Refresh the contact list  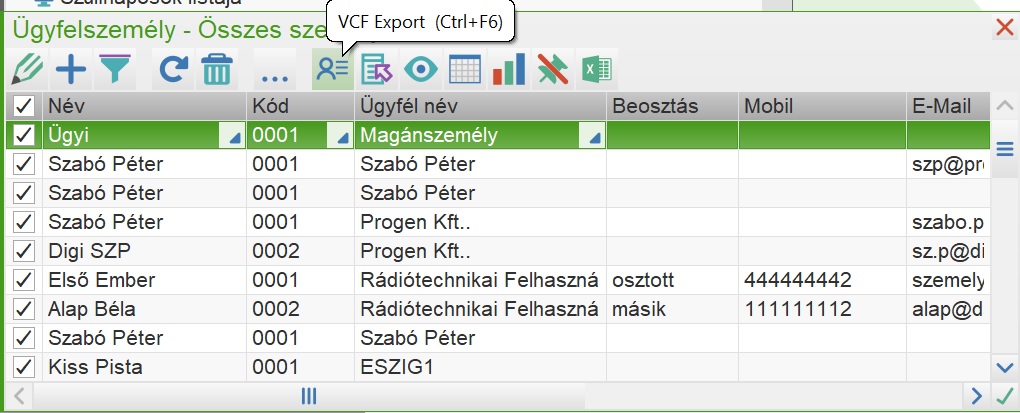point(174,69)
